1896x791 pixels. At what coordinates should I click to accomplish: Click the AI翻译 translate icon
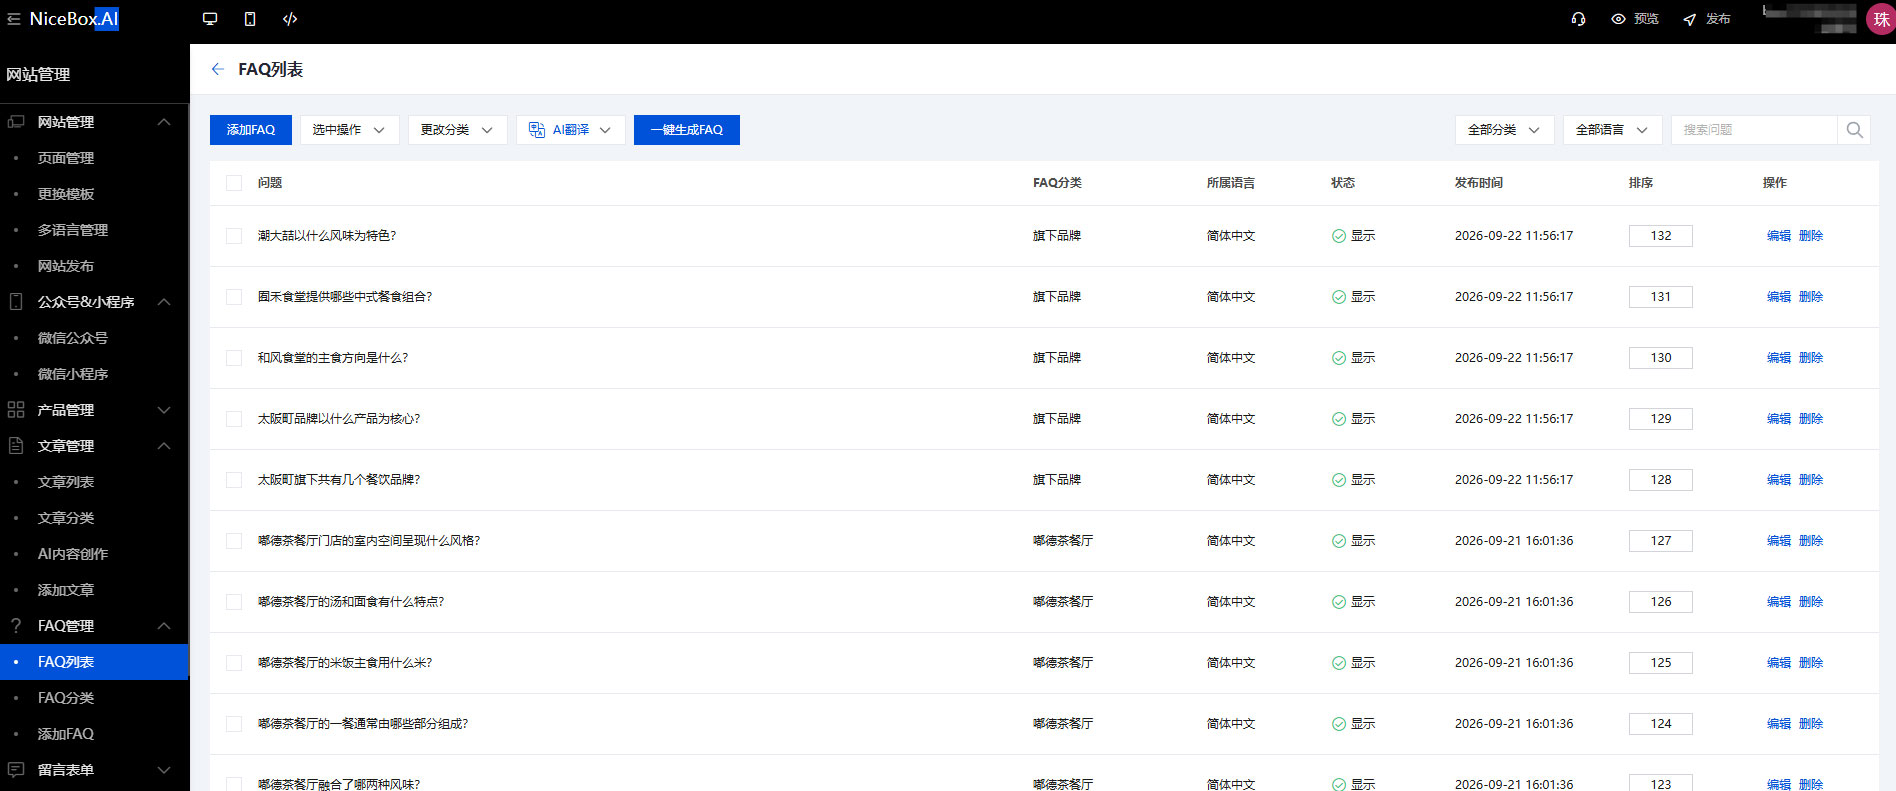click(x=537, y=130)
